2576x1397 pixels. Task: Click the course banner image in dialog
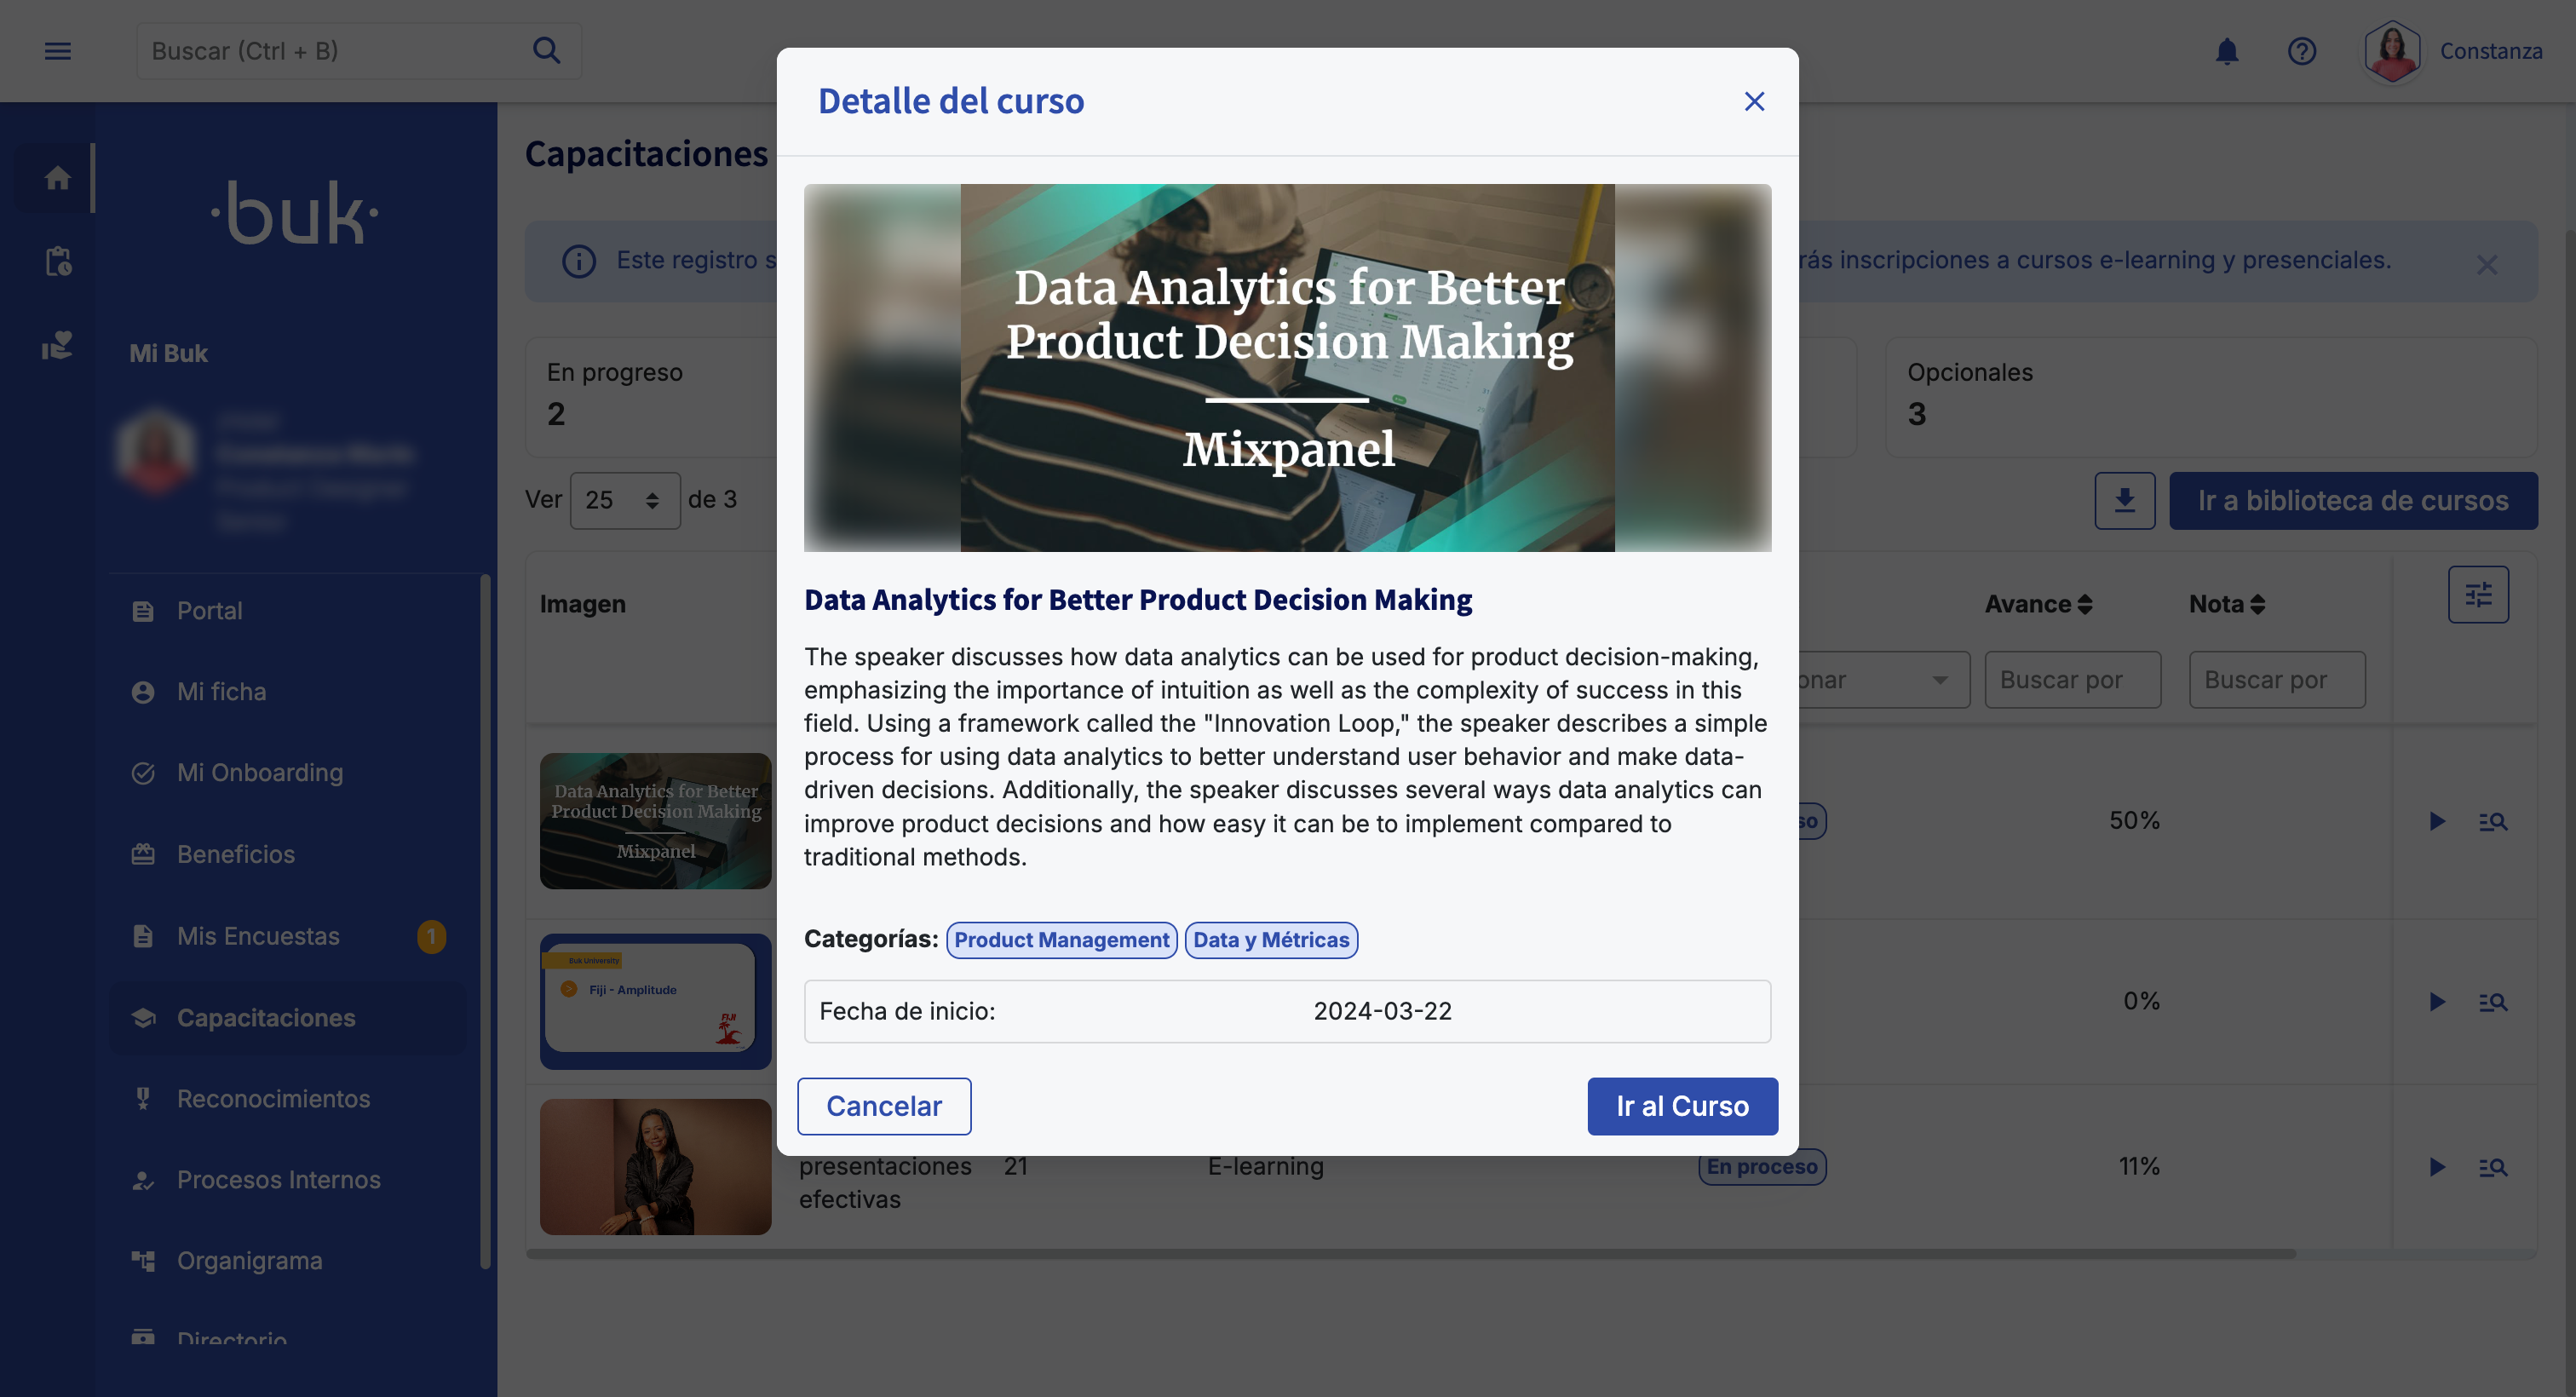pos(1287,367)
